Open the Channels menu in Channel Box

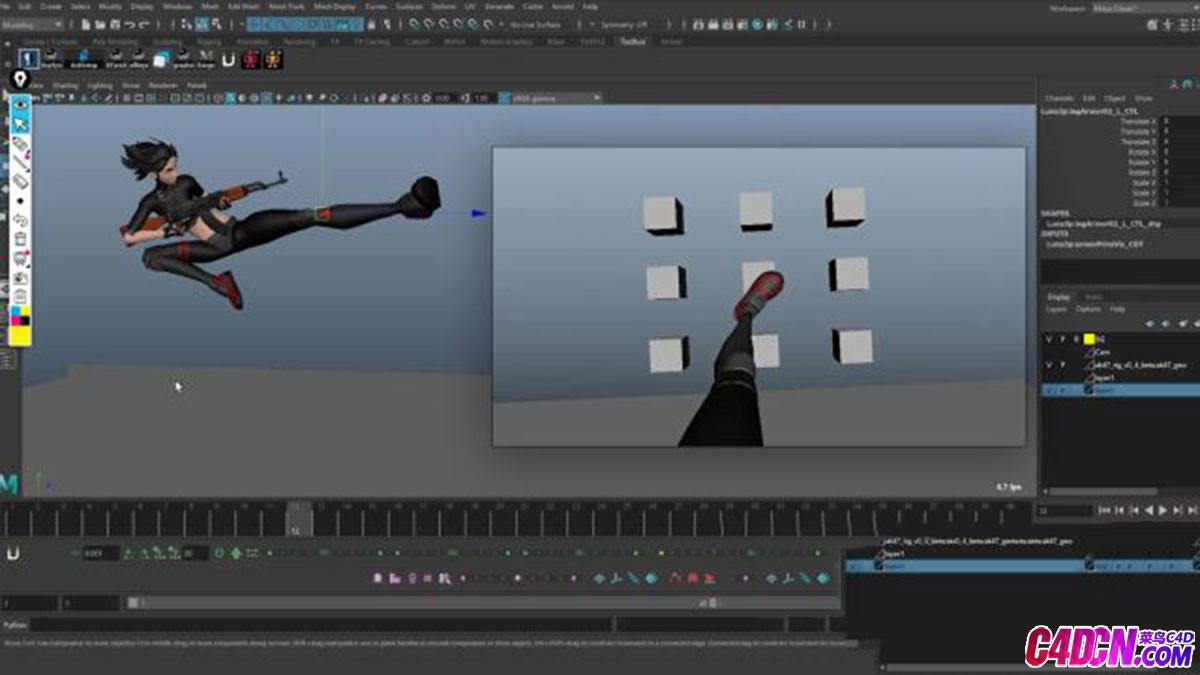click(1059, 98)
